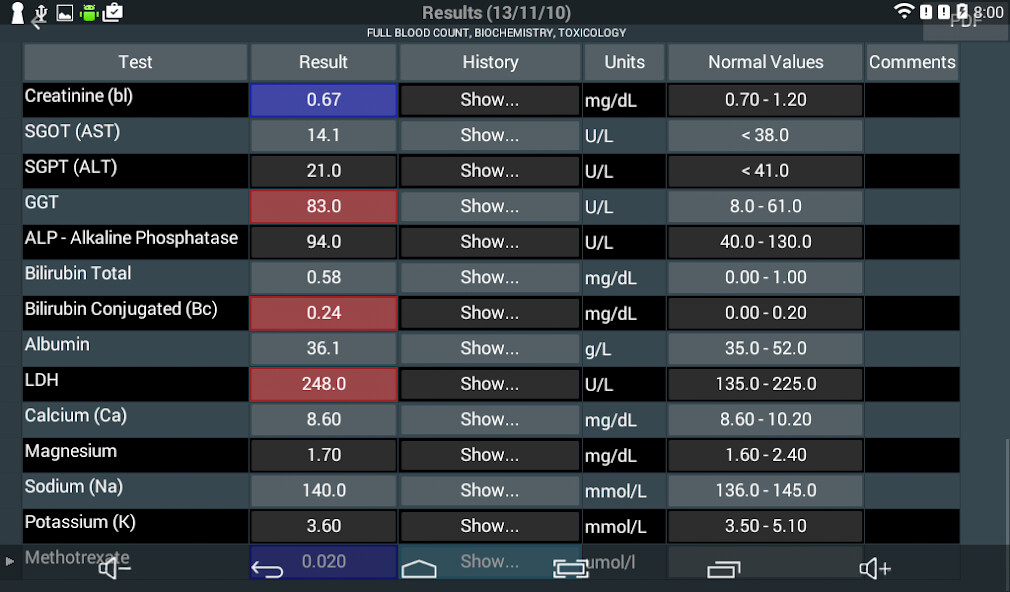Tap the ALP result 94.0

(323, 242)
